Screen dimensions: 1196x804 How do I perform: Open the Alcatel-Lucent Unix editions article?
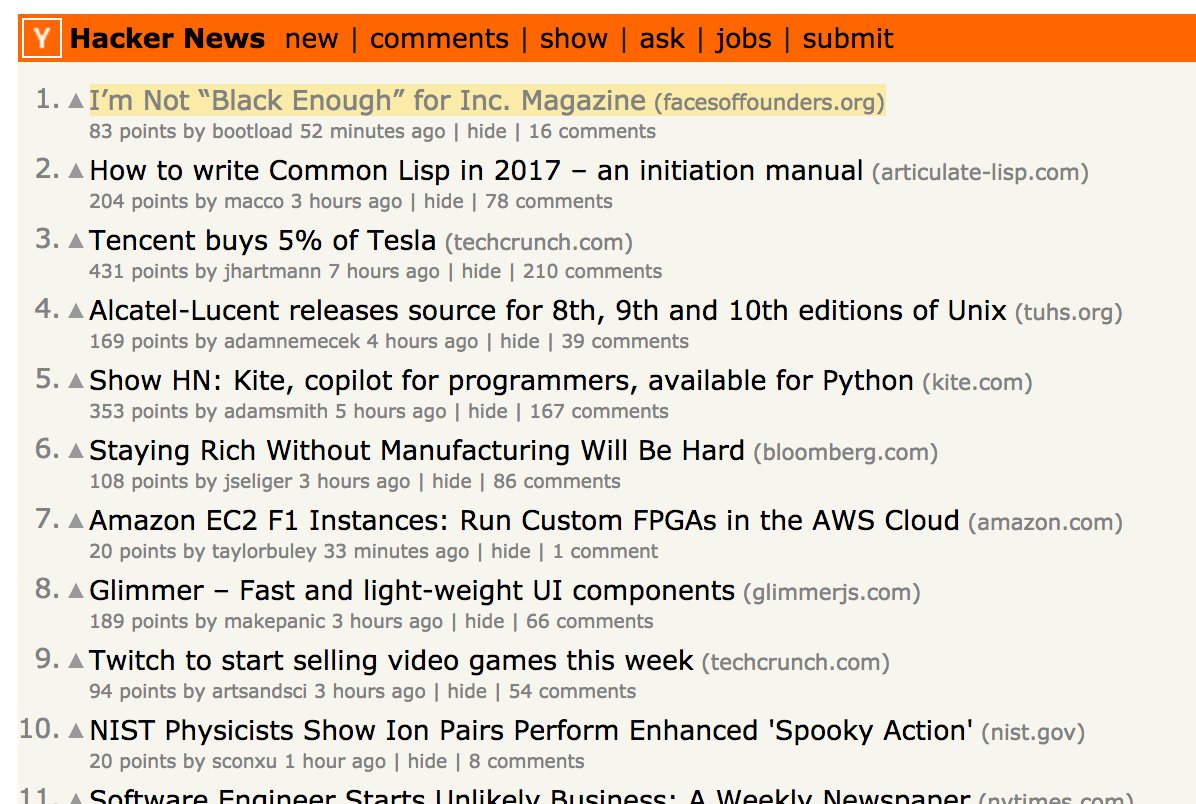pos(548,311)
